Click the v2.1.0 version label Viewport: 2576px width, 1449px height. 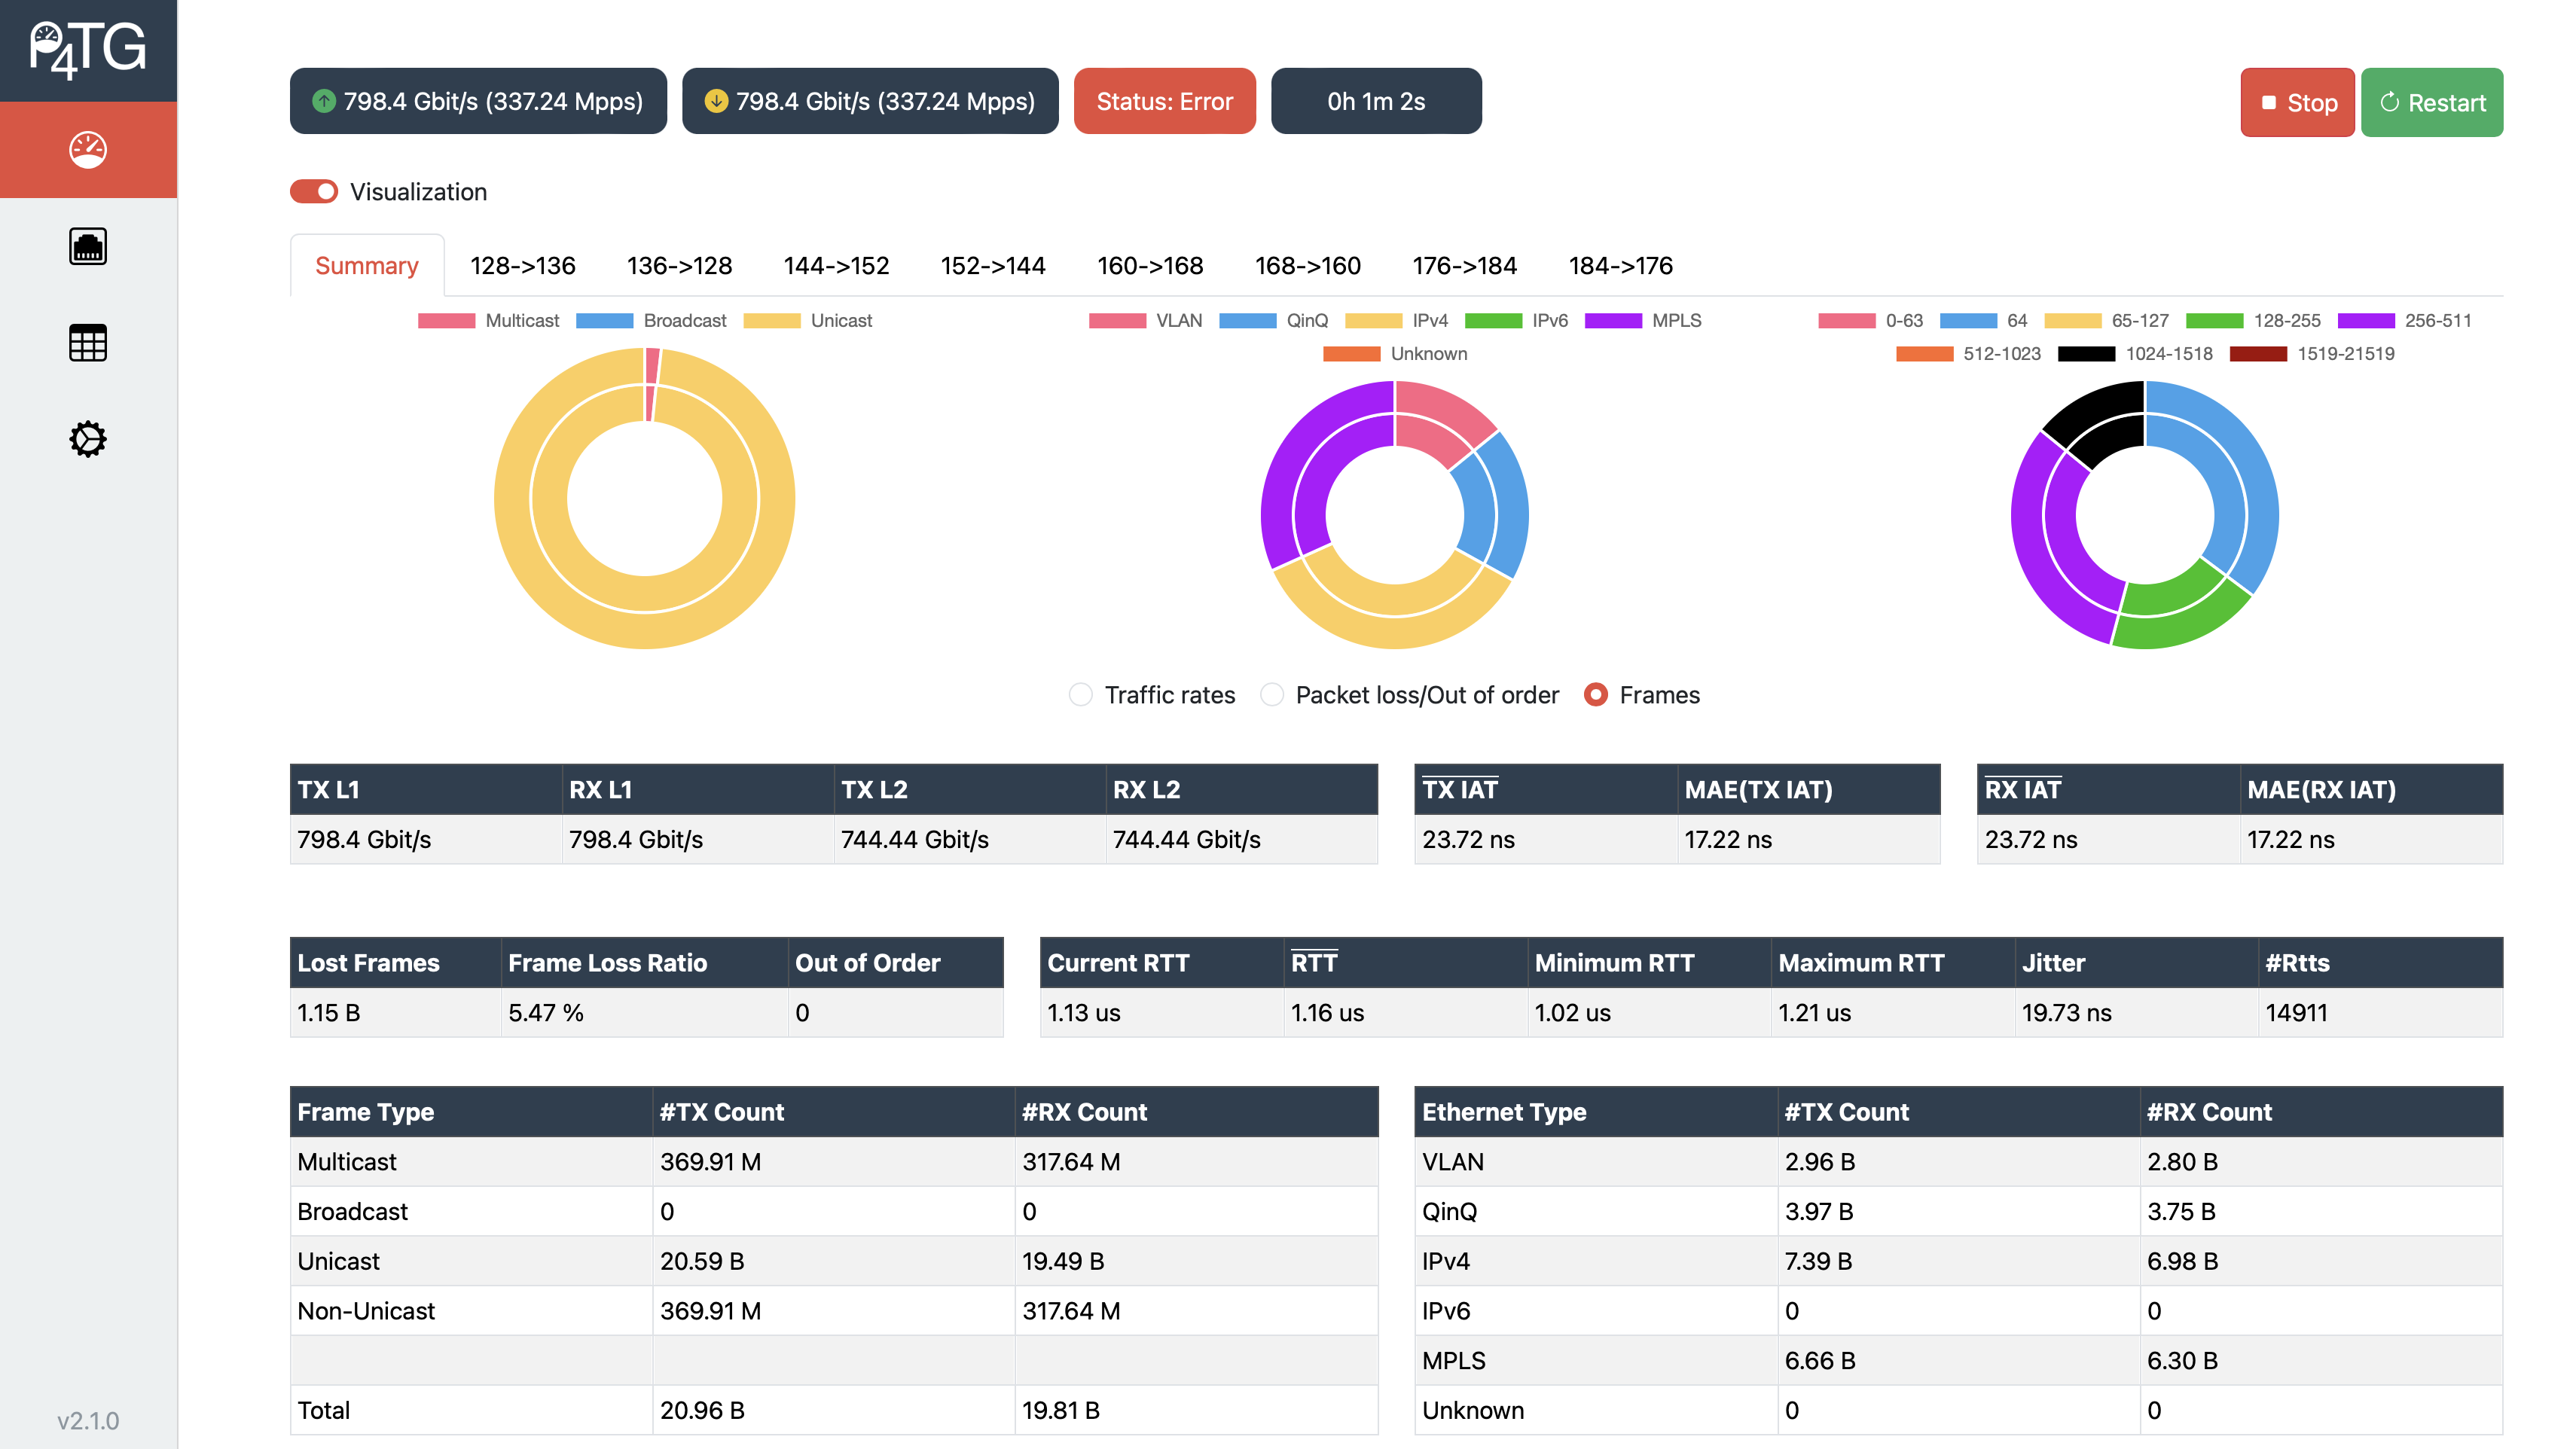click(88, 1420)
